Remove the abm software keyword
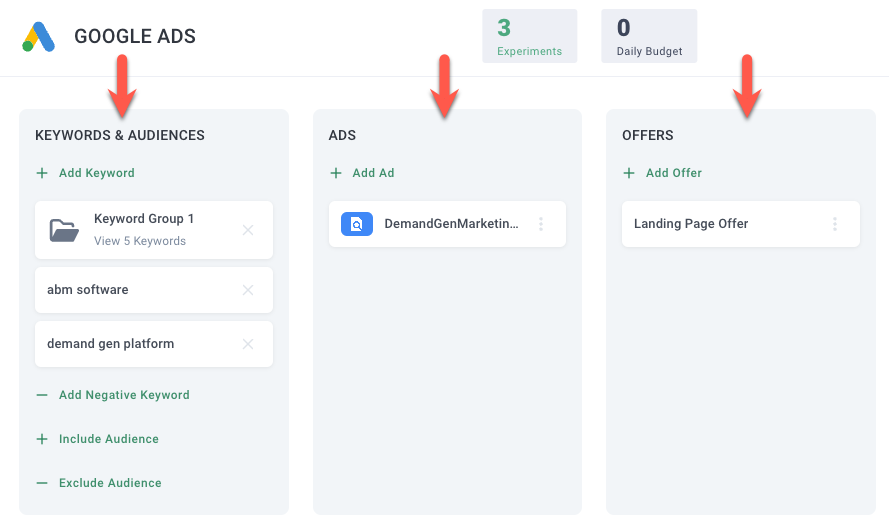The width and height of the screenshot is (889, 530). pos(248,290)
